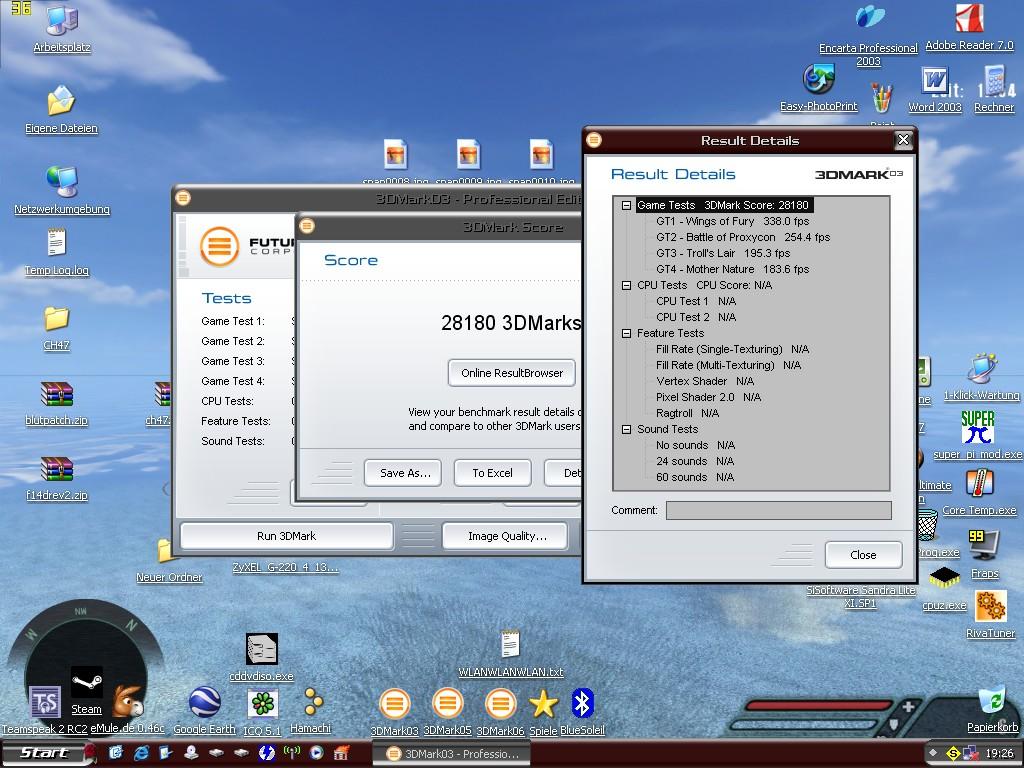The width and height of the screenshot is (1024, 768).
Task: Open Image Quality... settings
Action: [x=507, y=536]
